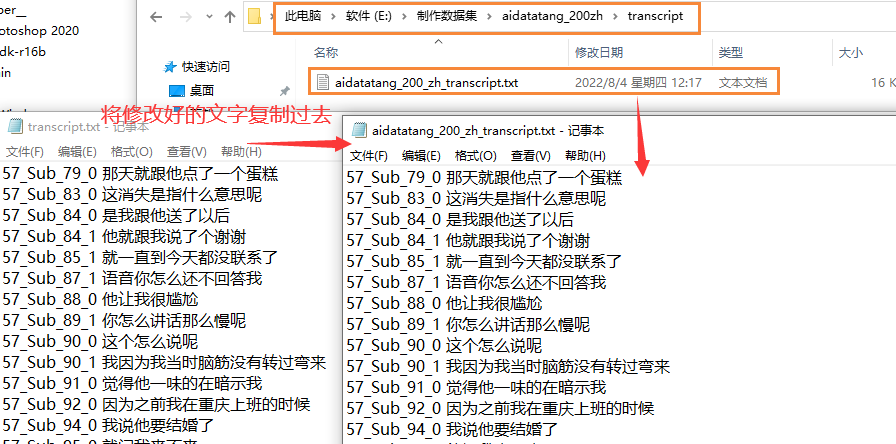Select 此电脑 in the address breadcrumb
896x444 pixels.
tap(306, 17)
